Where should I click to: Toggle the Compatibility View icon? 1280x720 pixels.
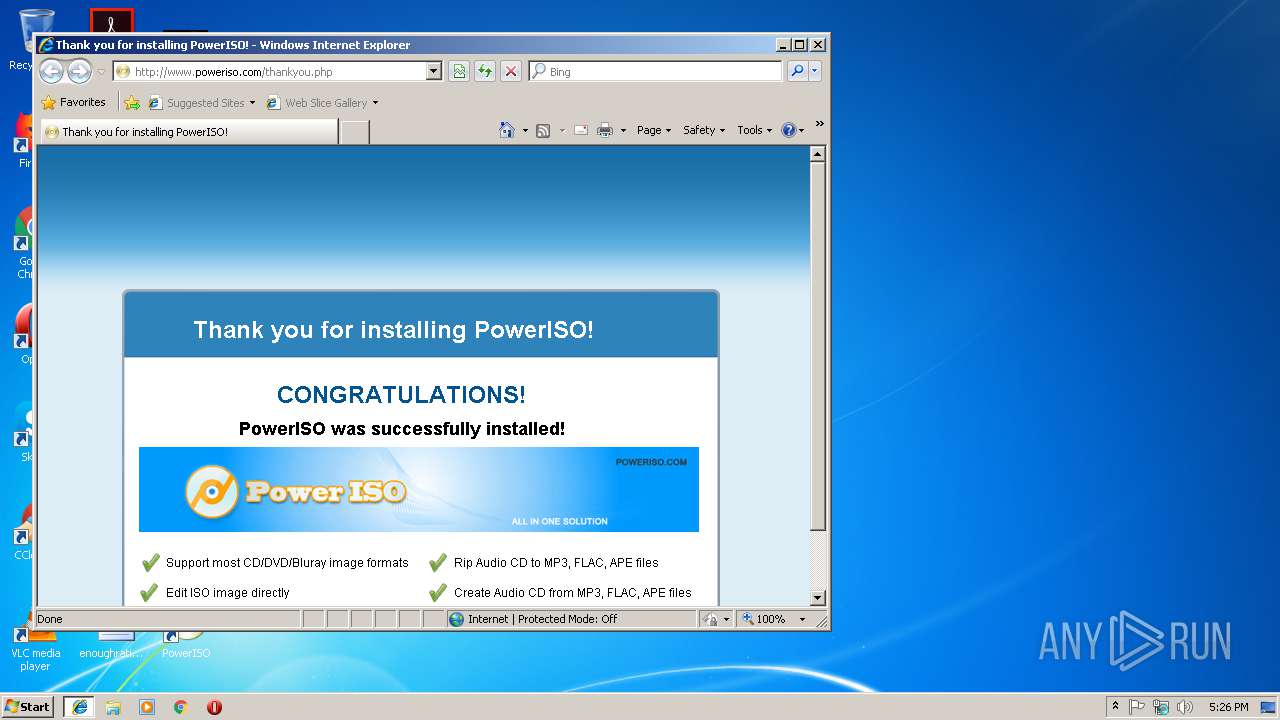pos(459,71)
